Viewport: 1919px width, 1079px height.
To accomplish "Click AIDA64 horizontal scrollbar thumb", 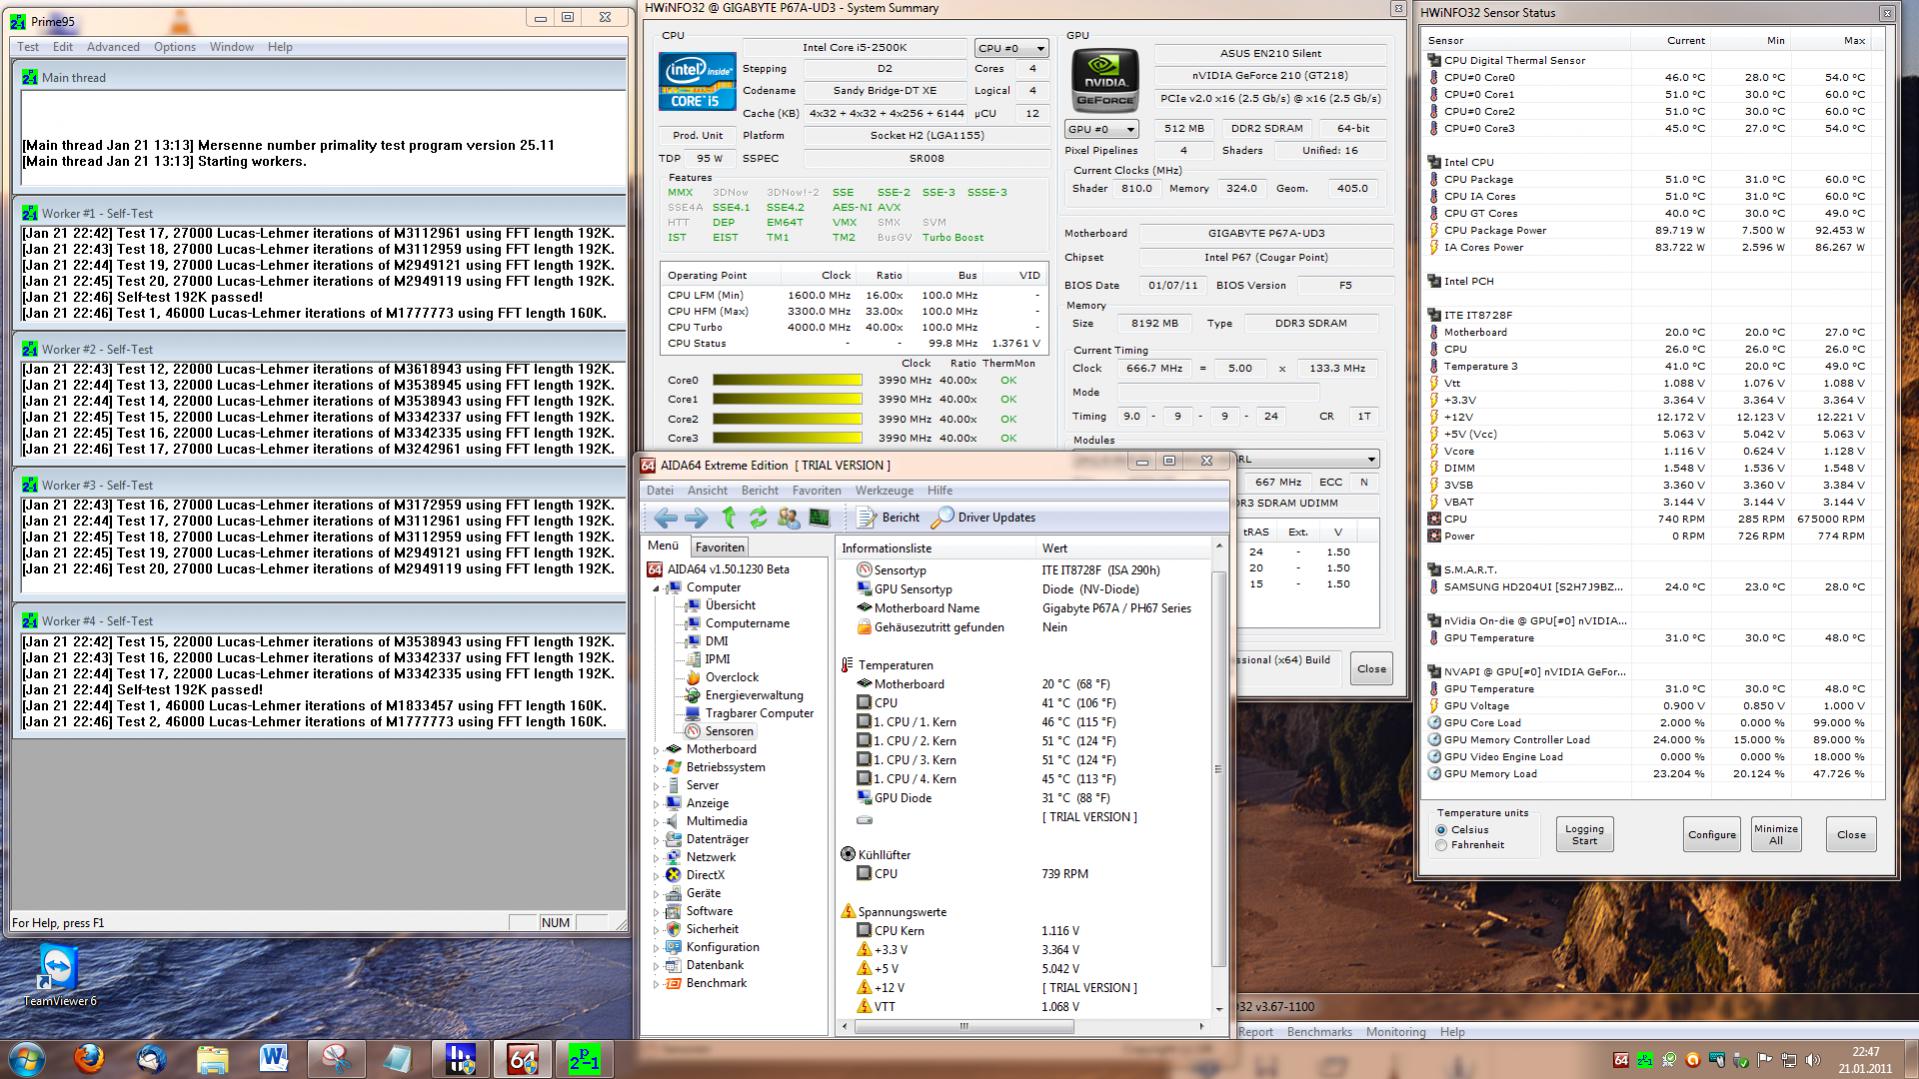I will pos(963,1026).
